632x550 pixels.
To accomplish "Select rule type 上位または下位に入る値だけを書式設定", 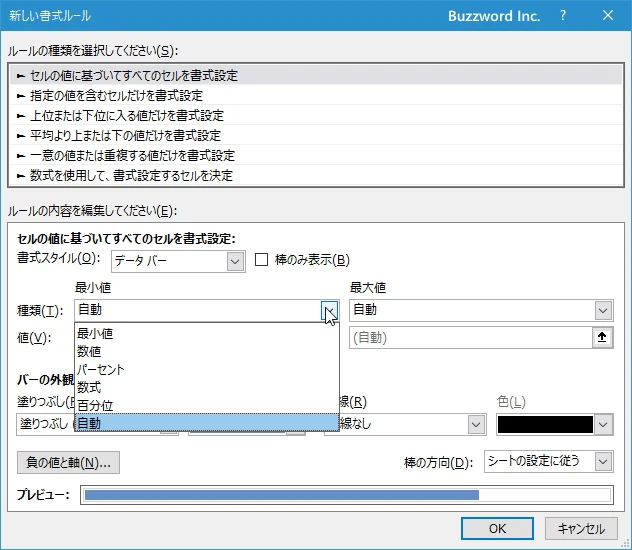I will (x=316, y=116).
